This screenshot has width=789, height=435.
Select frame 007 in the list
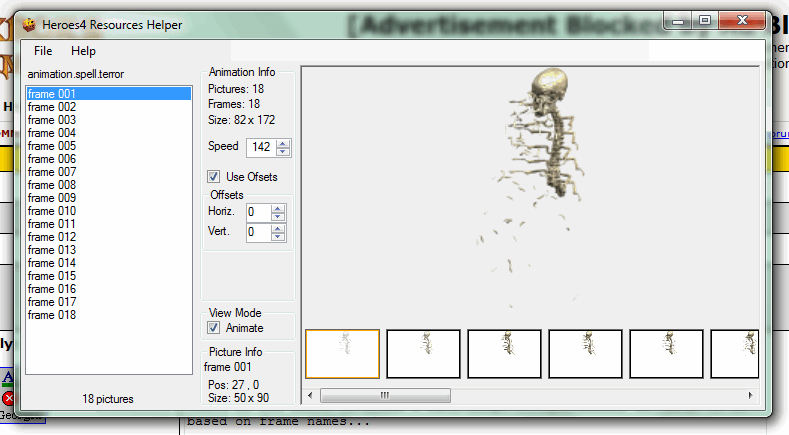(x=109, y=172)
